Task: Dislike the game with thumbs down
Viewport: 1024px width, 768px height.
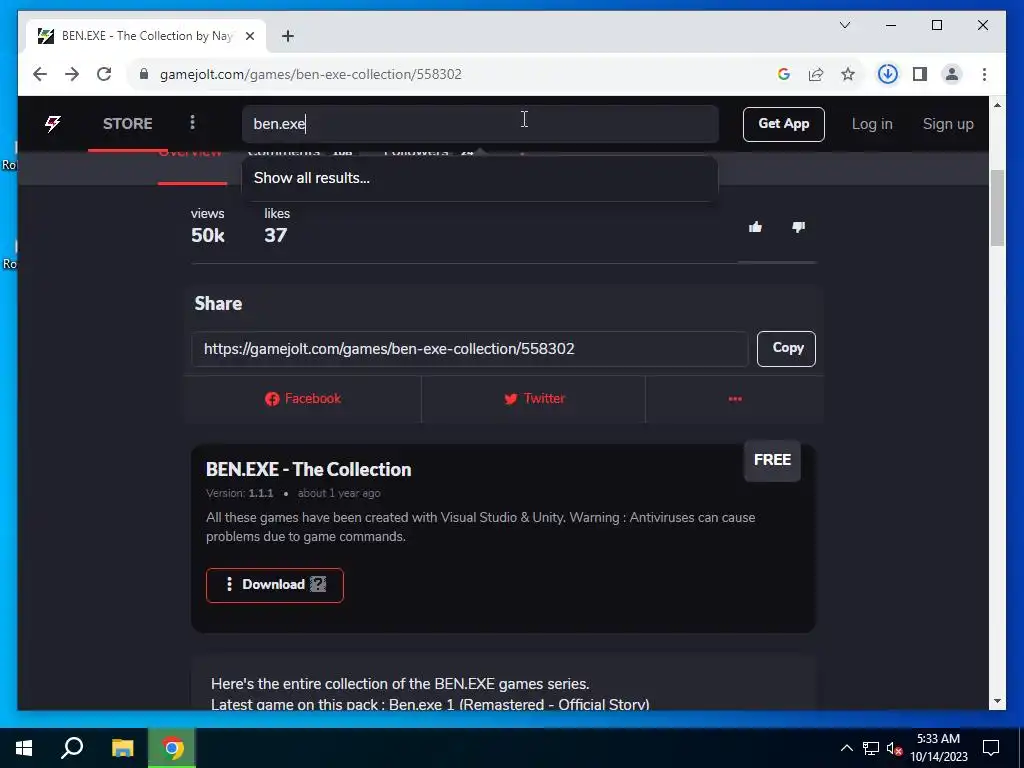Action: pyautogui.click(x=798, y=227)
